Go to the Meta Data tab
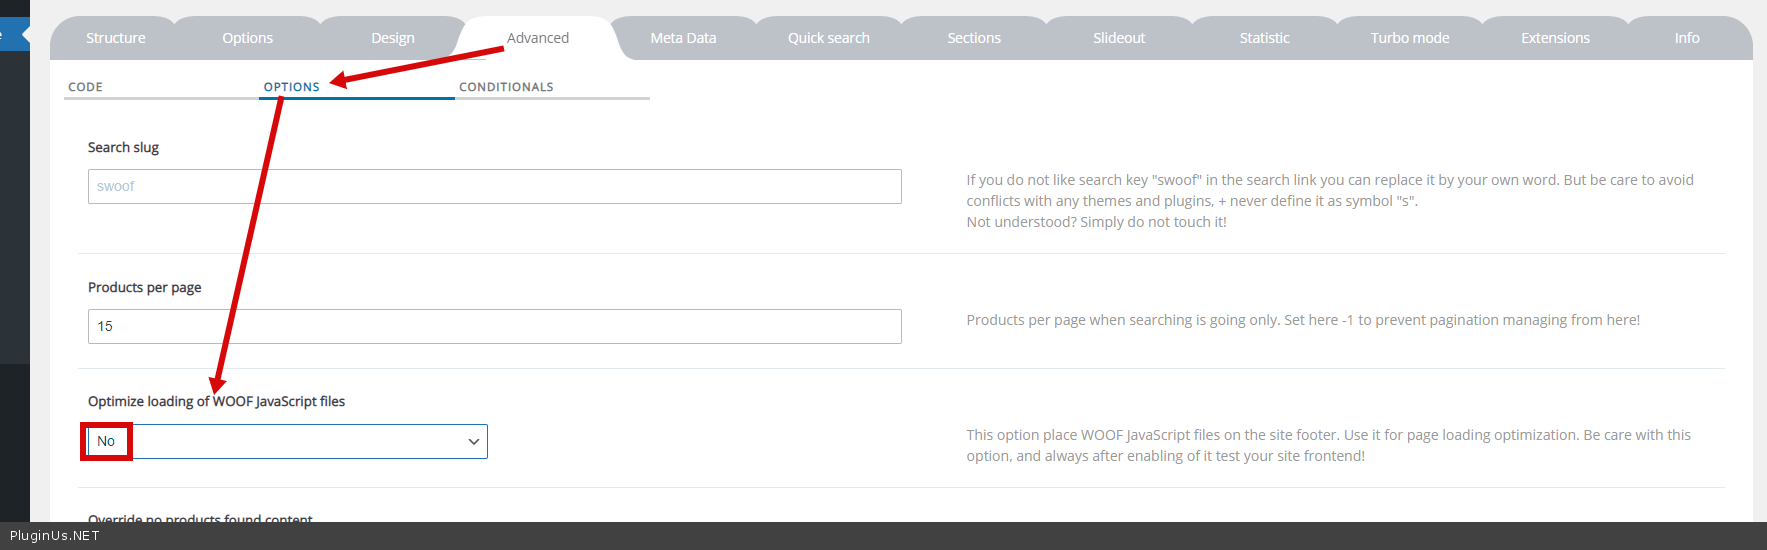The image size is (1767, 550). coord(683,38)
